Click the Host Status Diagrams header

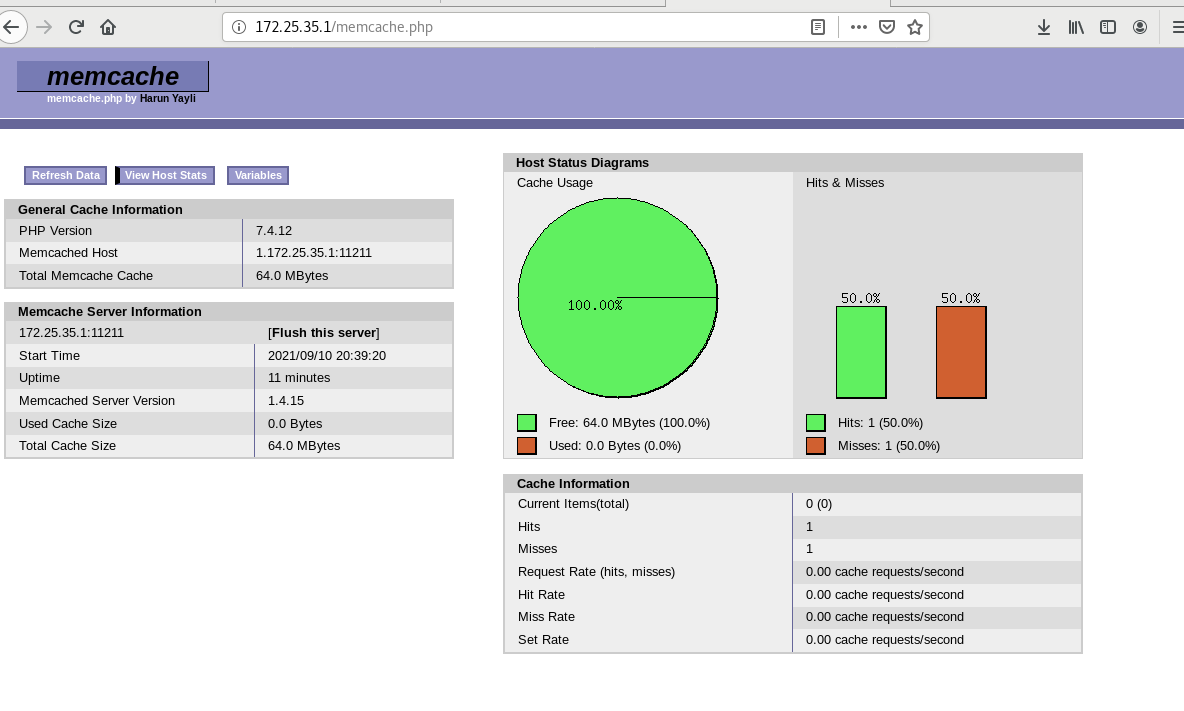(x=793, y=163)
